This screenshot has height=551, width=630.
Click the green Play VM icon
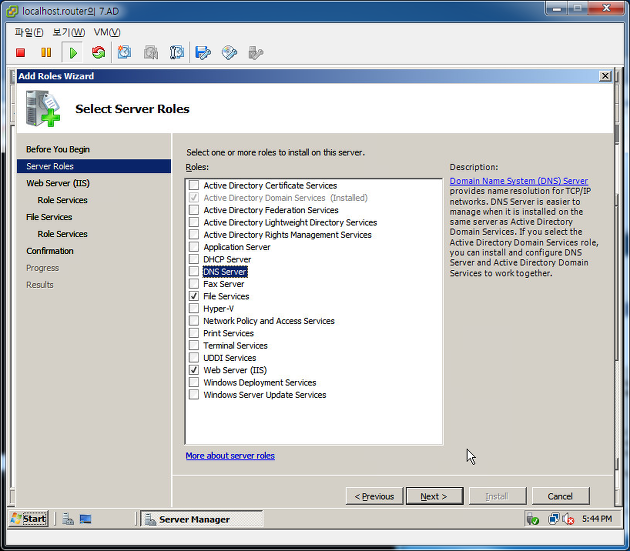[73, 53]
